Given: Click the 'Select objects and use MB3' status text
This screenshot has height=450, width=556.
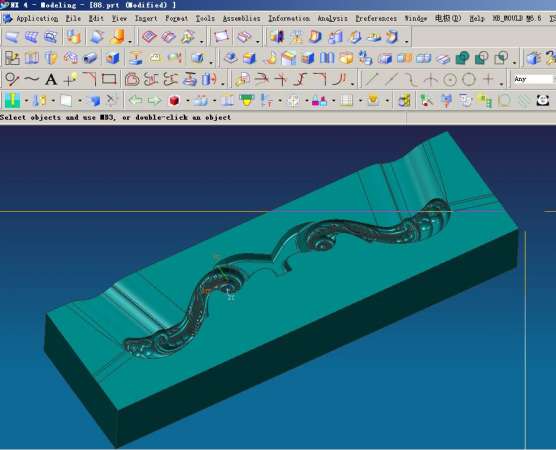Looking at the screenshot, I should [116, 117].
